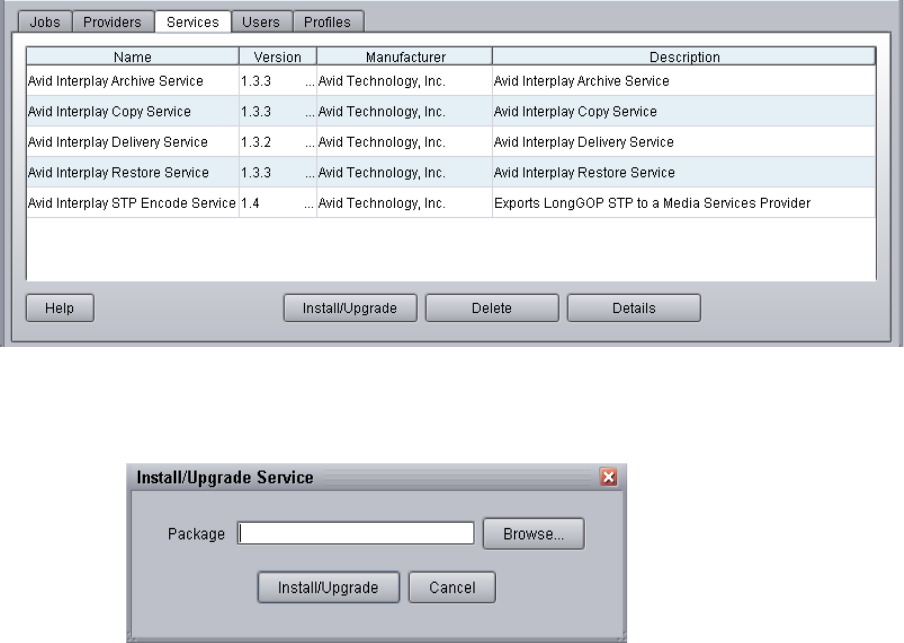Click the manufacturer cell in STP Encode row
Viewport: 904px width, 643px height.
pos(405,203)
